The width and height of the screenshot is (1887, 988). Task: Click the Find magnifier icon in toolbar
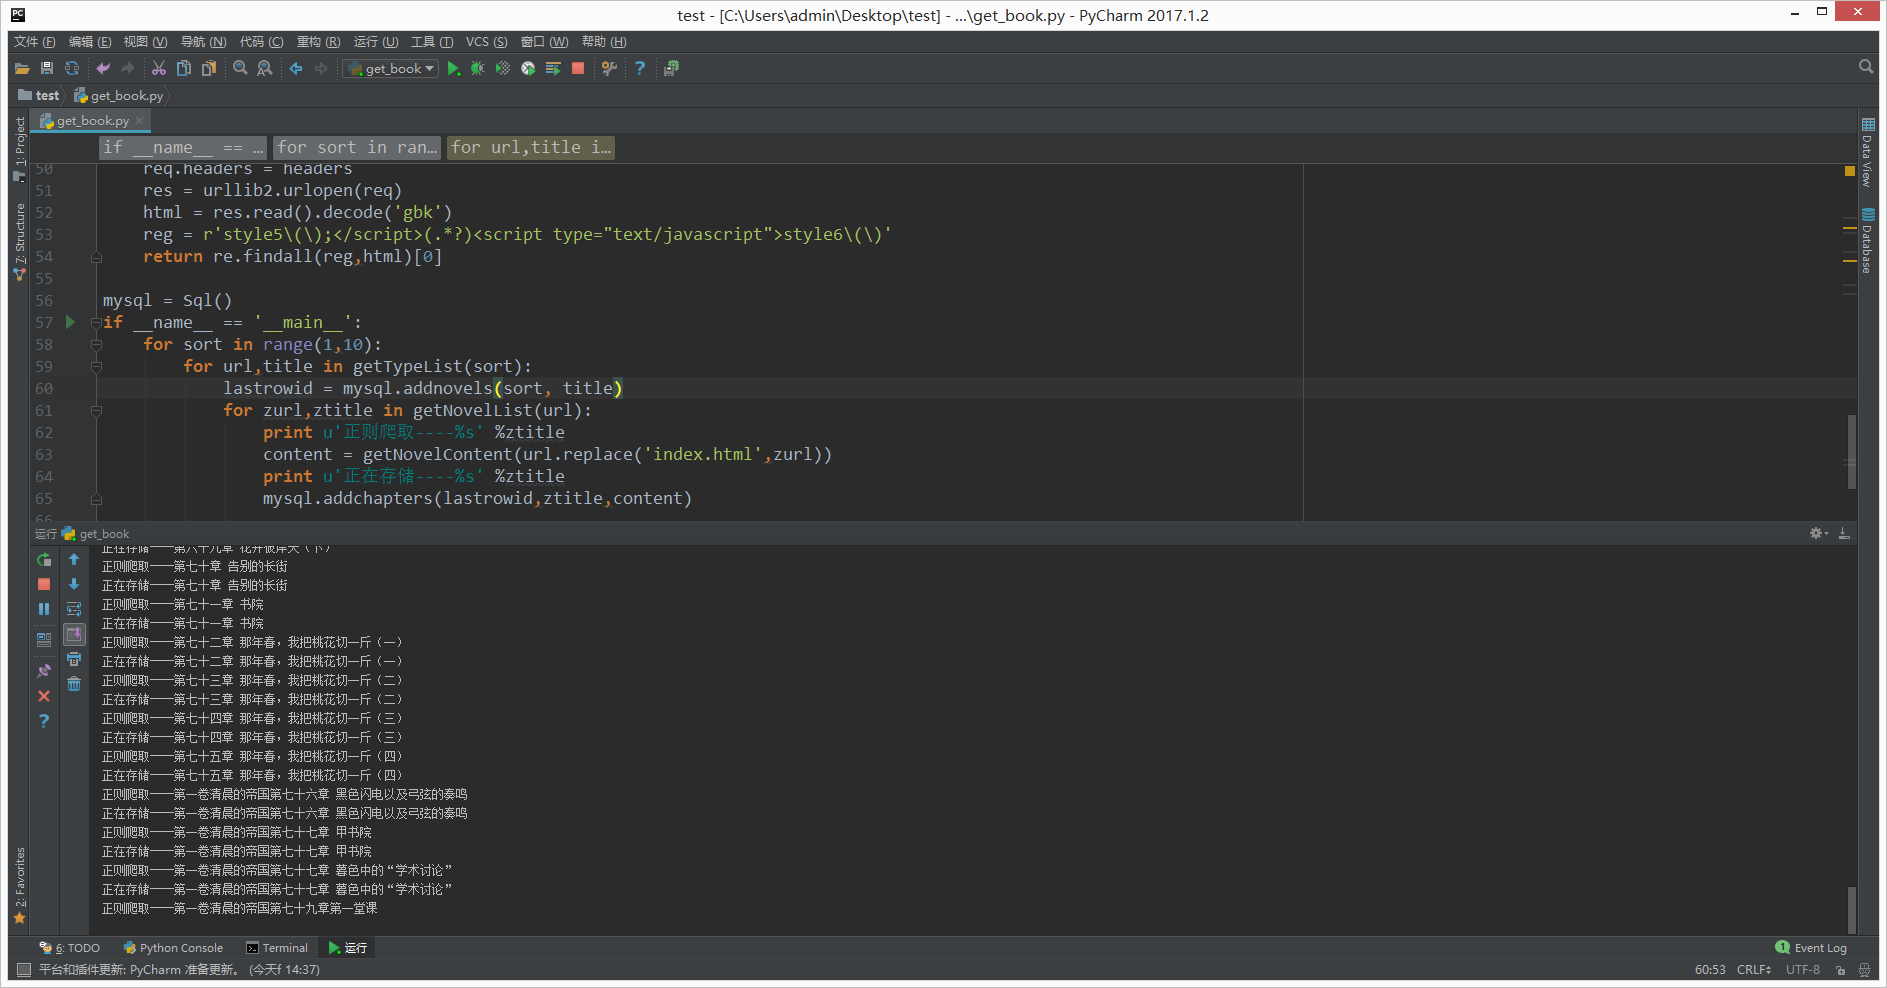(x=240, y=68)
